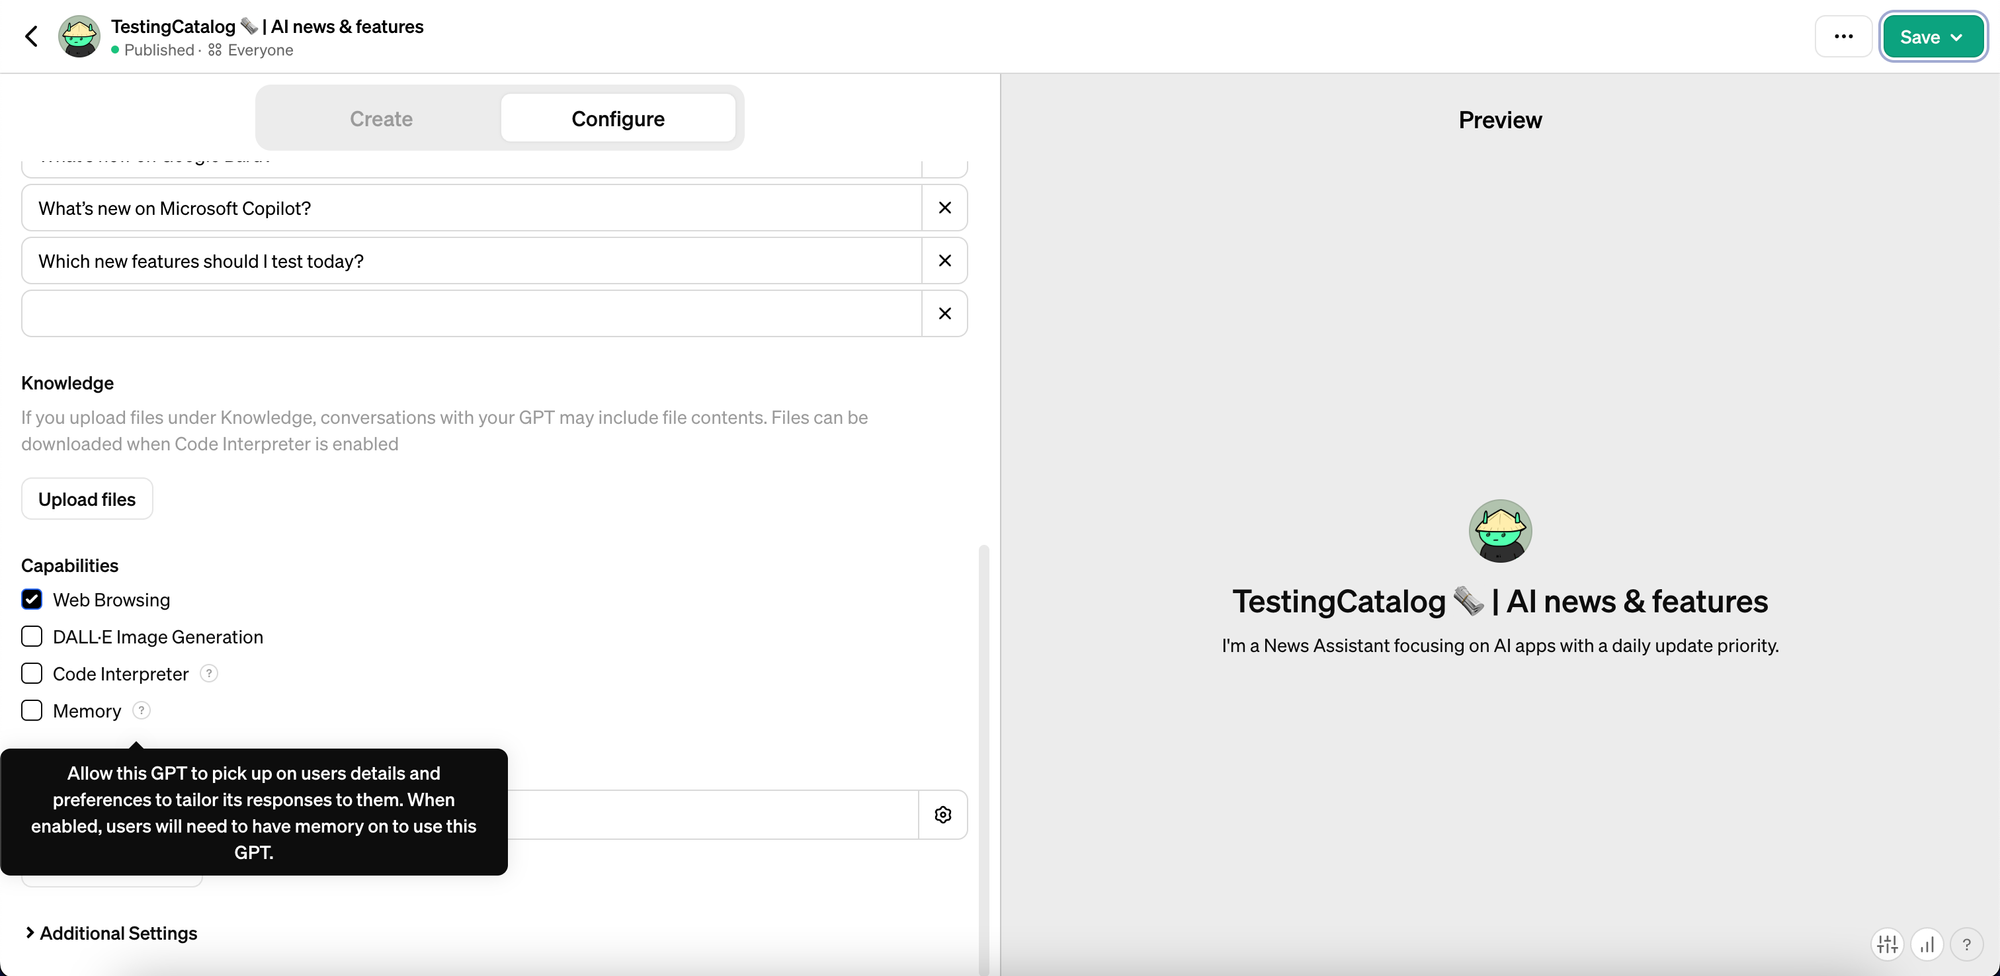Click the GPT avatar in the Preview pane
This screenshot has width=2000, height=976.
[1500, 531]
